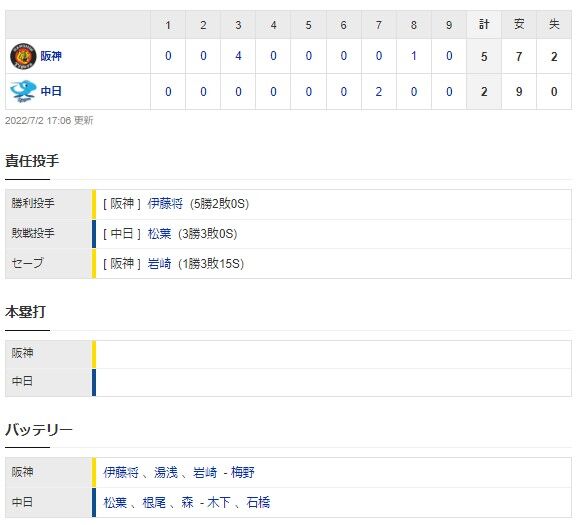Open 湯浅 in Hanshin battery list
This screenshot has width=580, height=525.
click(x=166, y=472)
